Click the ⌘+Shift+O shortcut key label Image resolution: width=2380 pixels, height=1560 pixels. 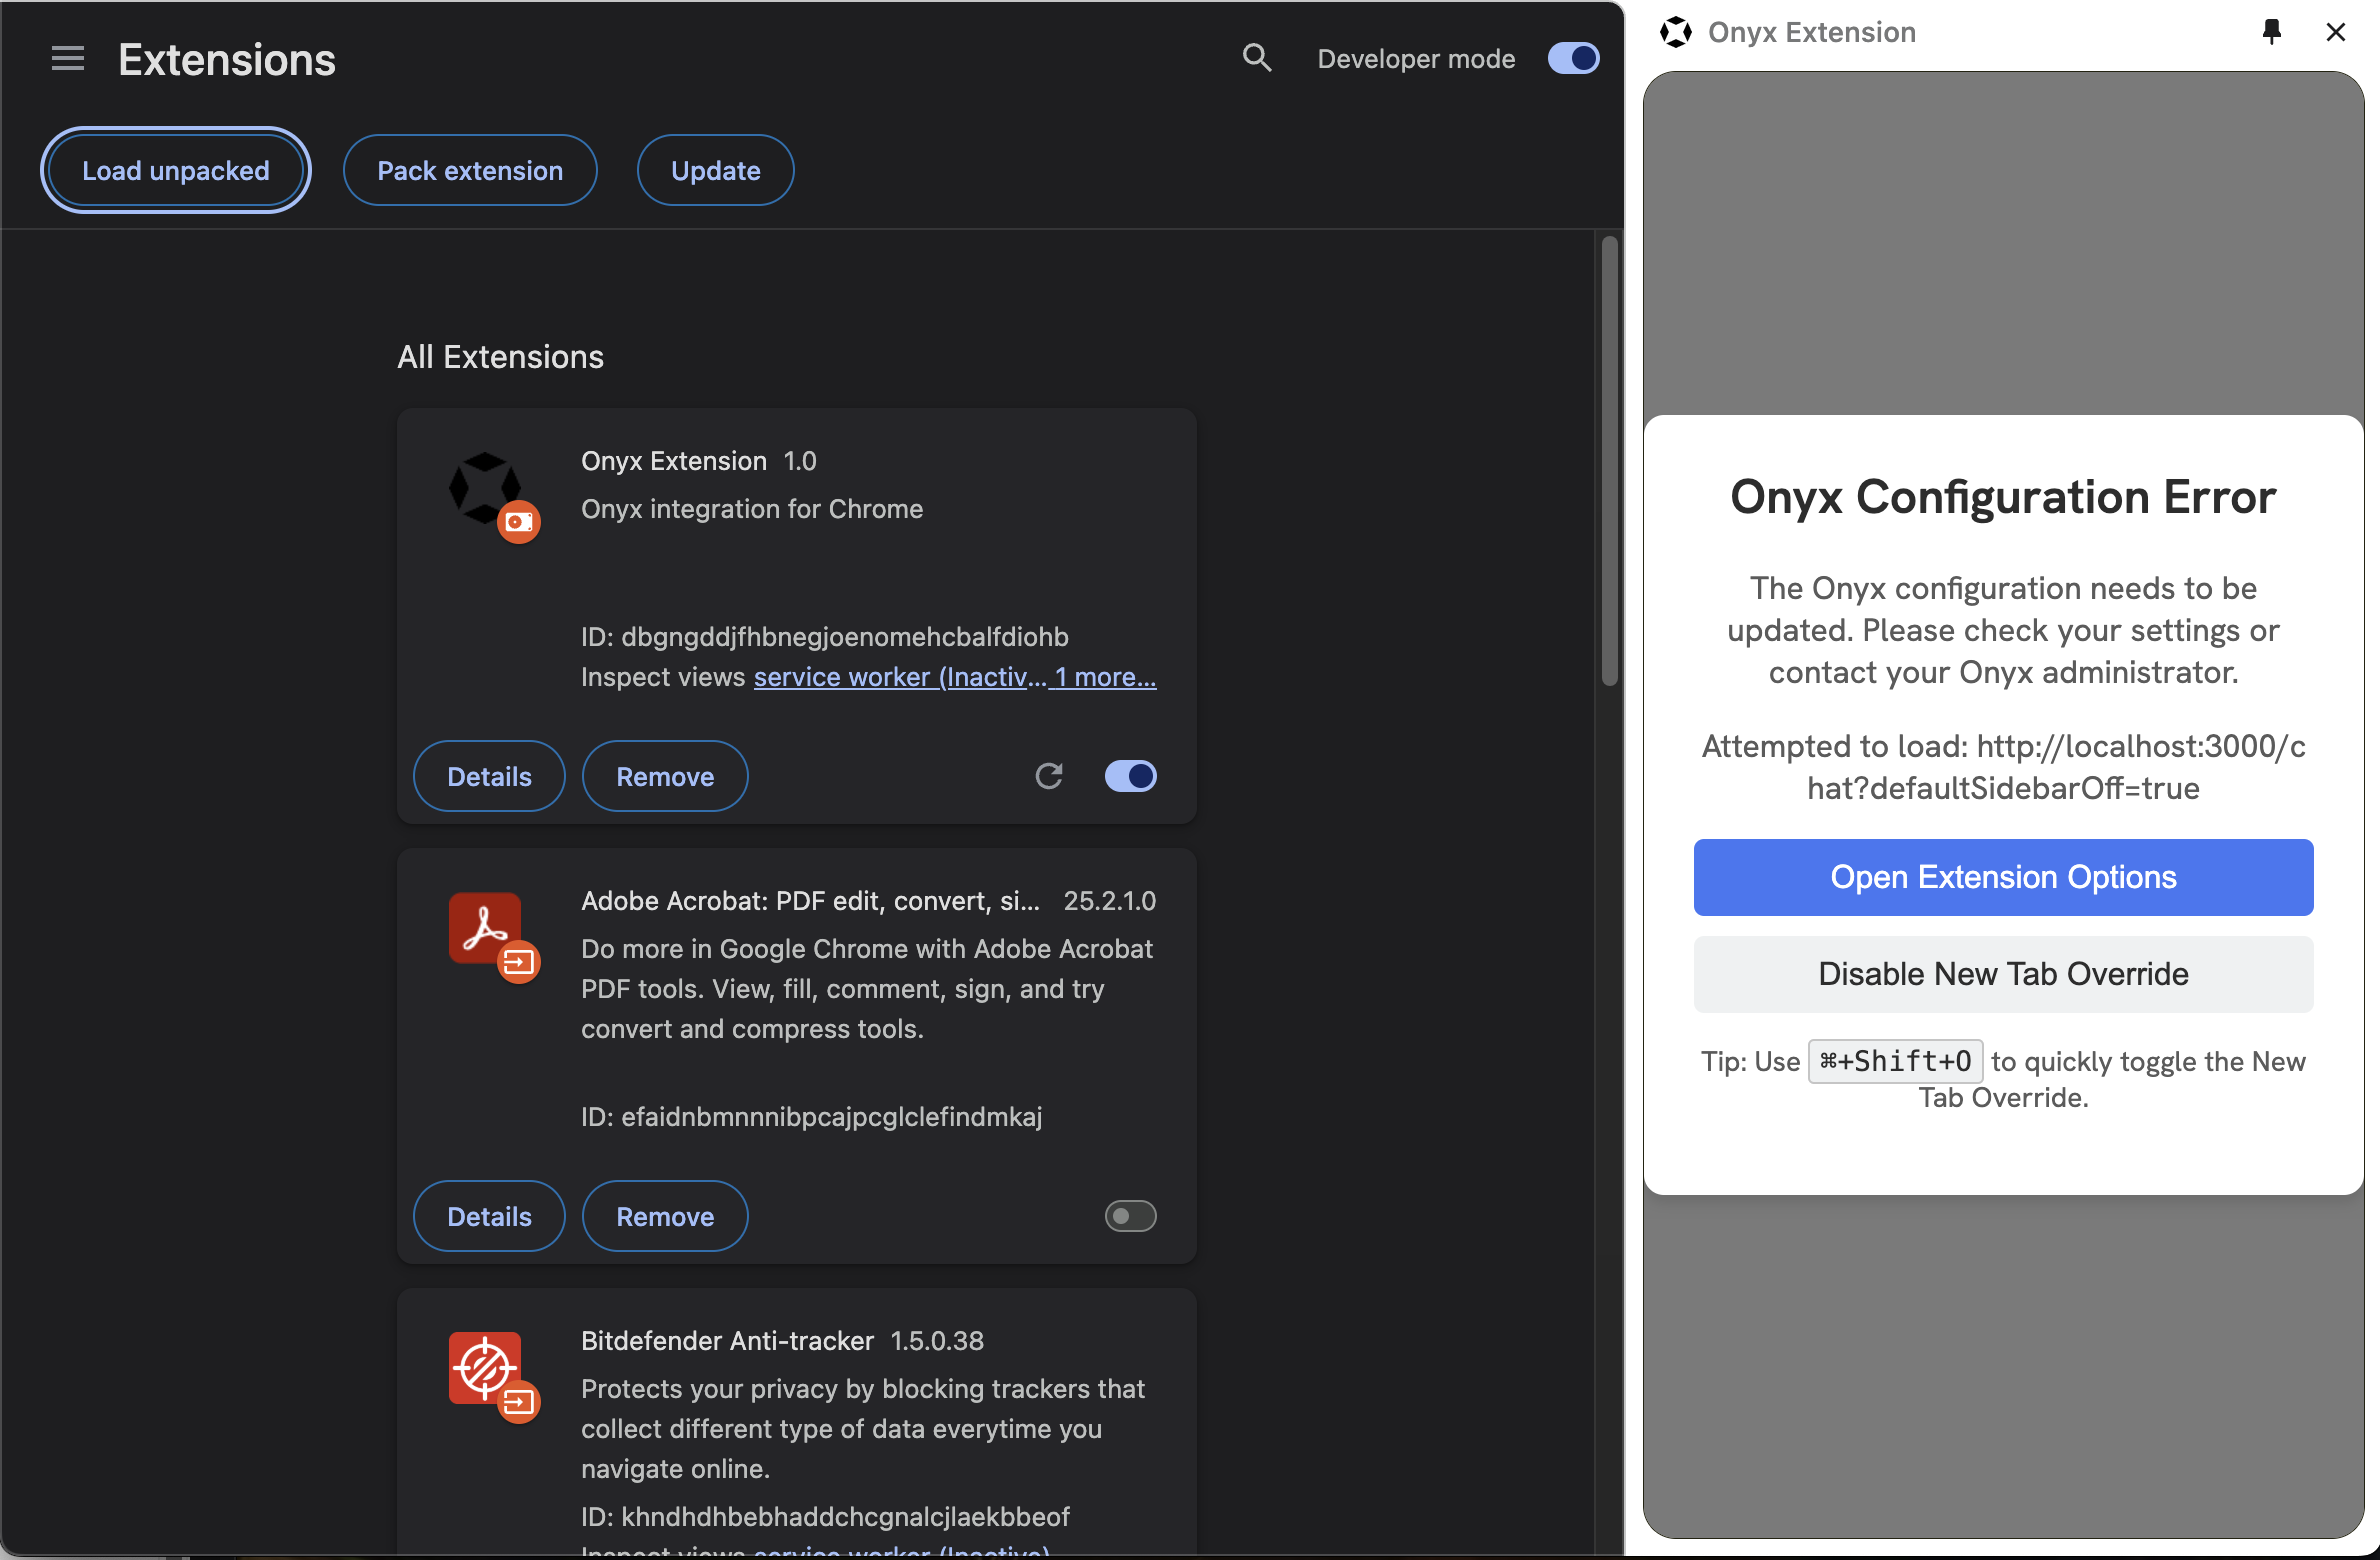click(1895, 1061)
